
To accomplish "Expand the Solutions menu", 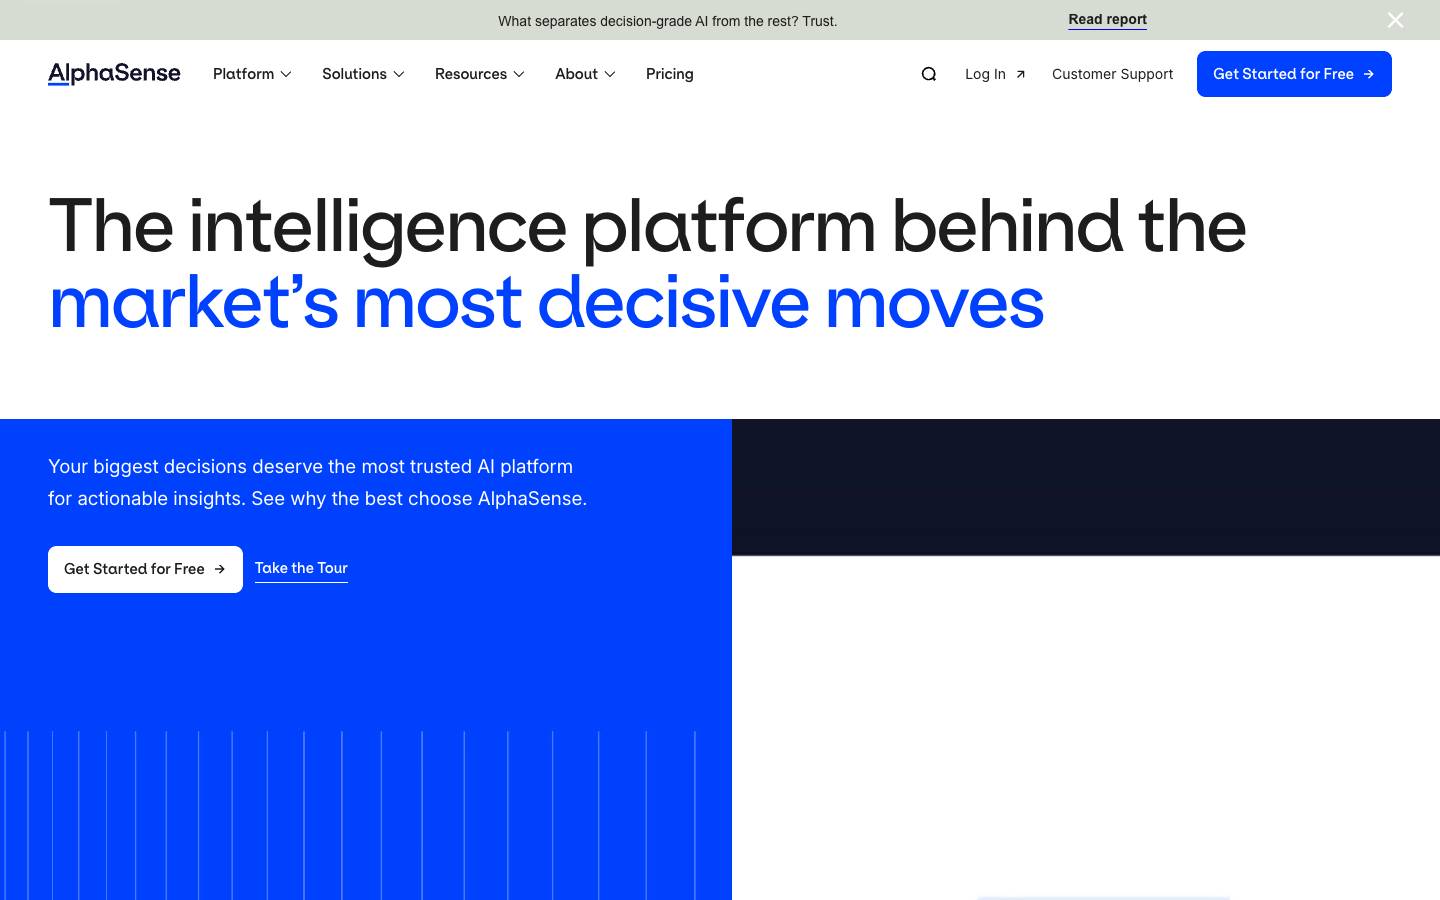I will (363, 74).
